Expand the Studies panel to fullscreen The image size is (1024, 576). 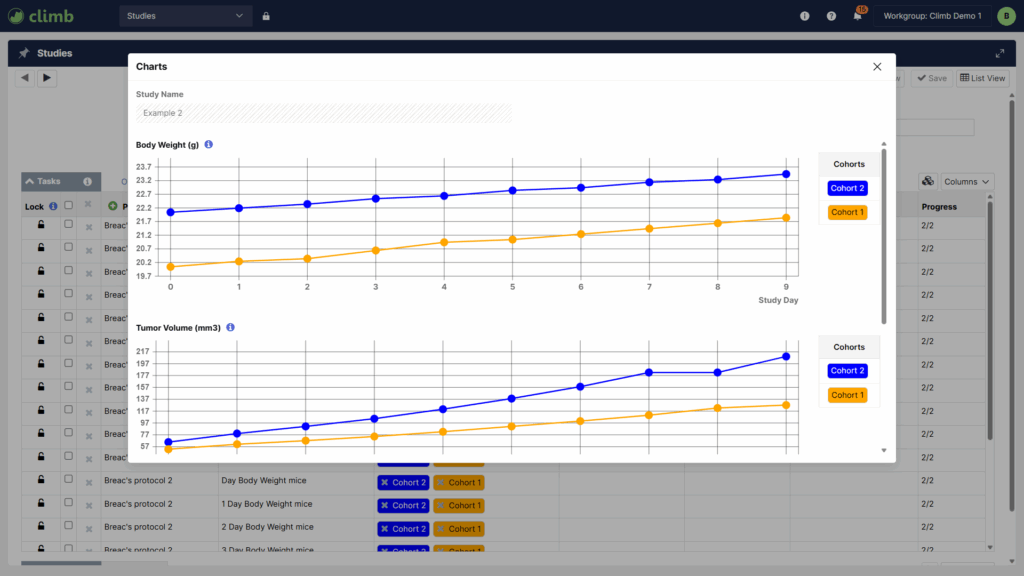point(999,53)
